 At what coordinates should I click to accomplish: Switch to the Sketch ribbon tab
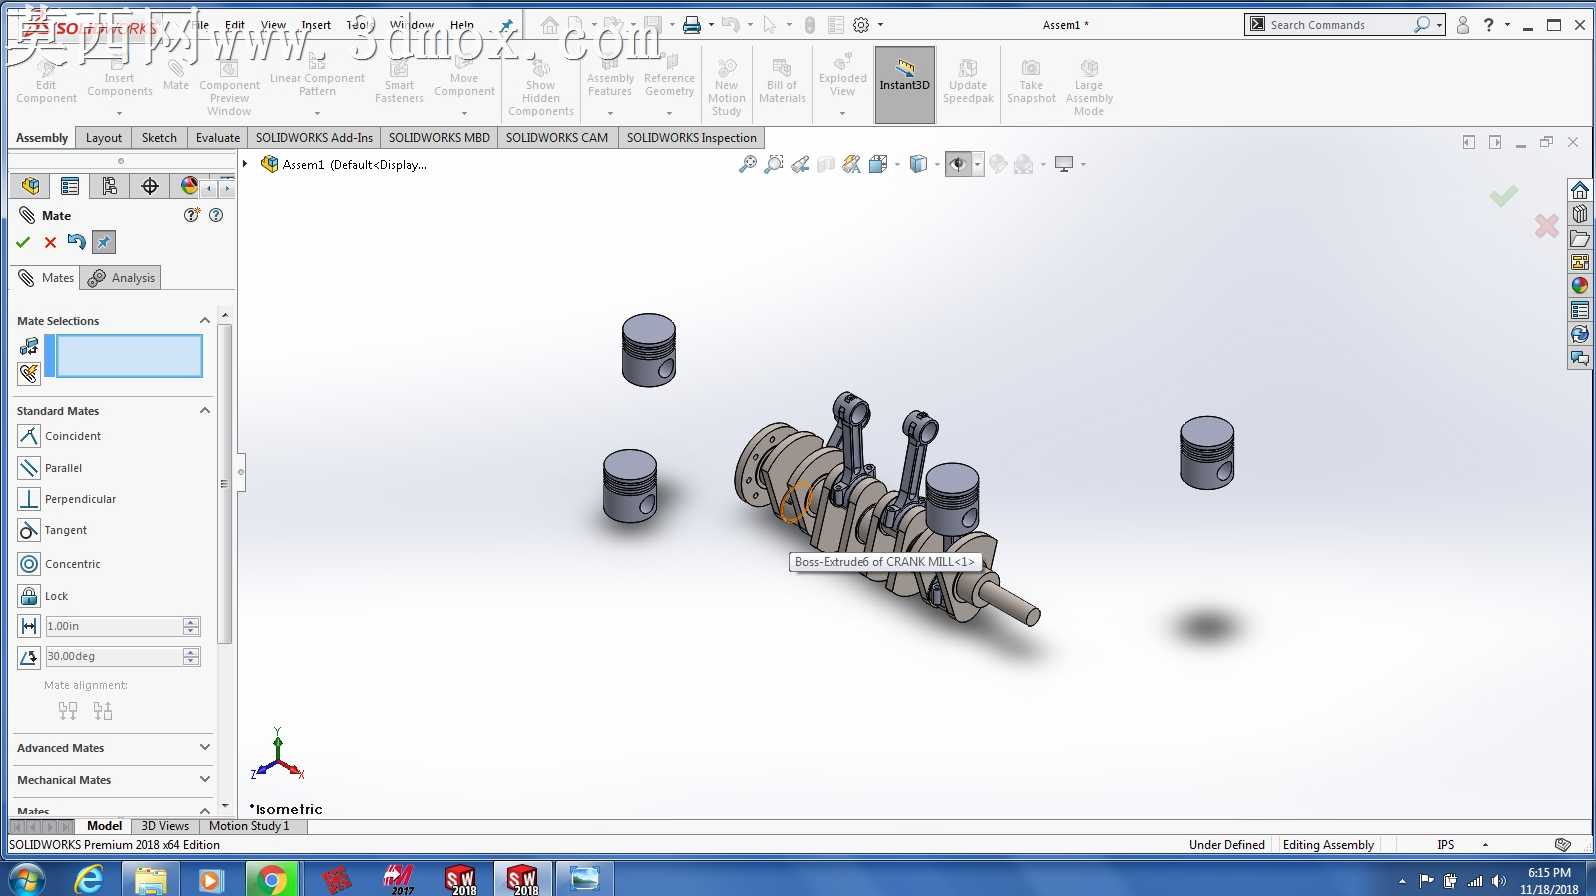159,138
